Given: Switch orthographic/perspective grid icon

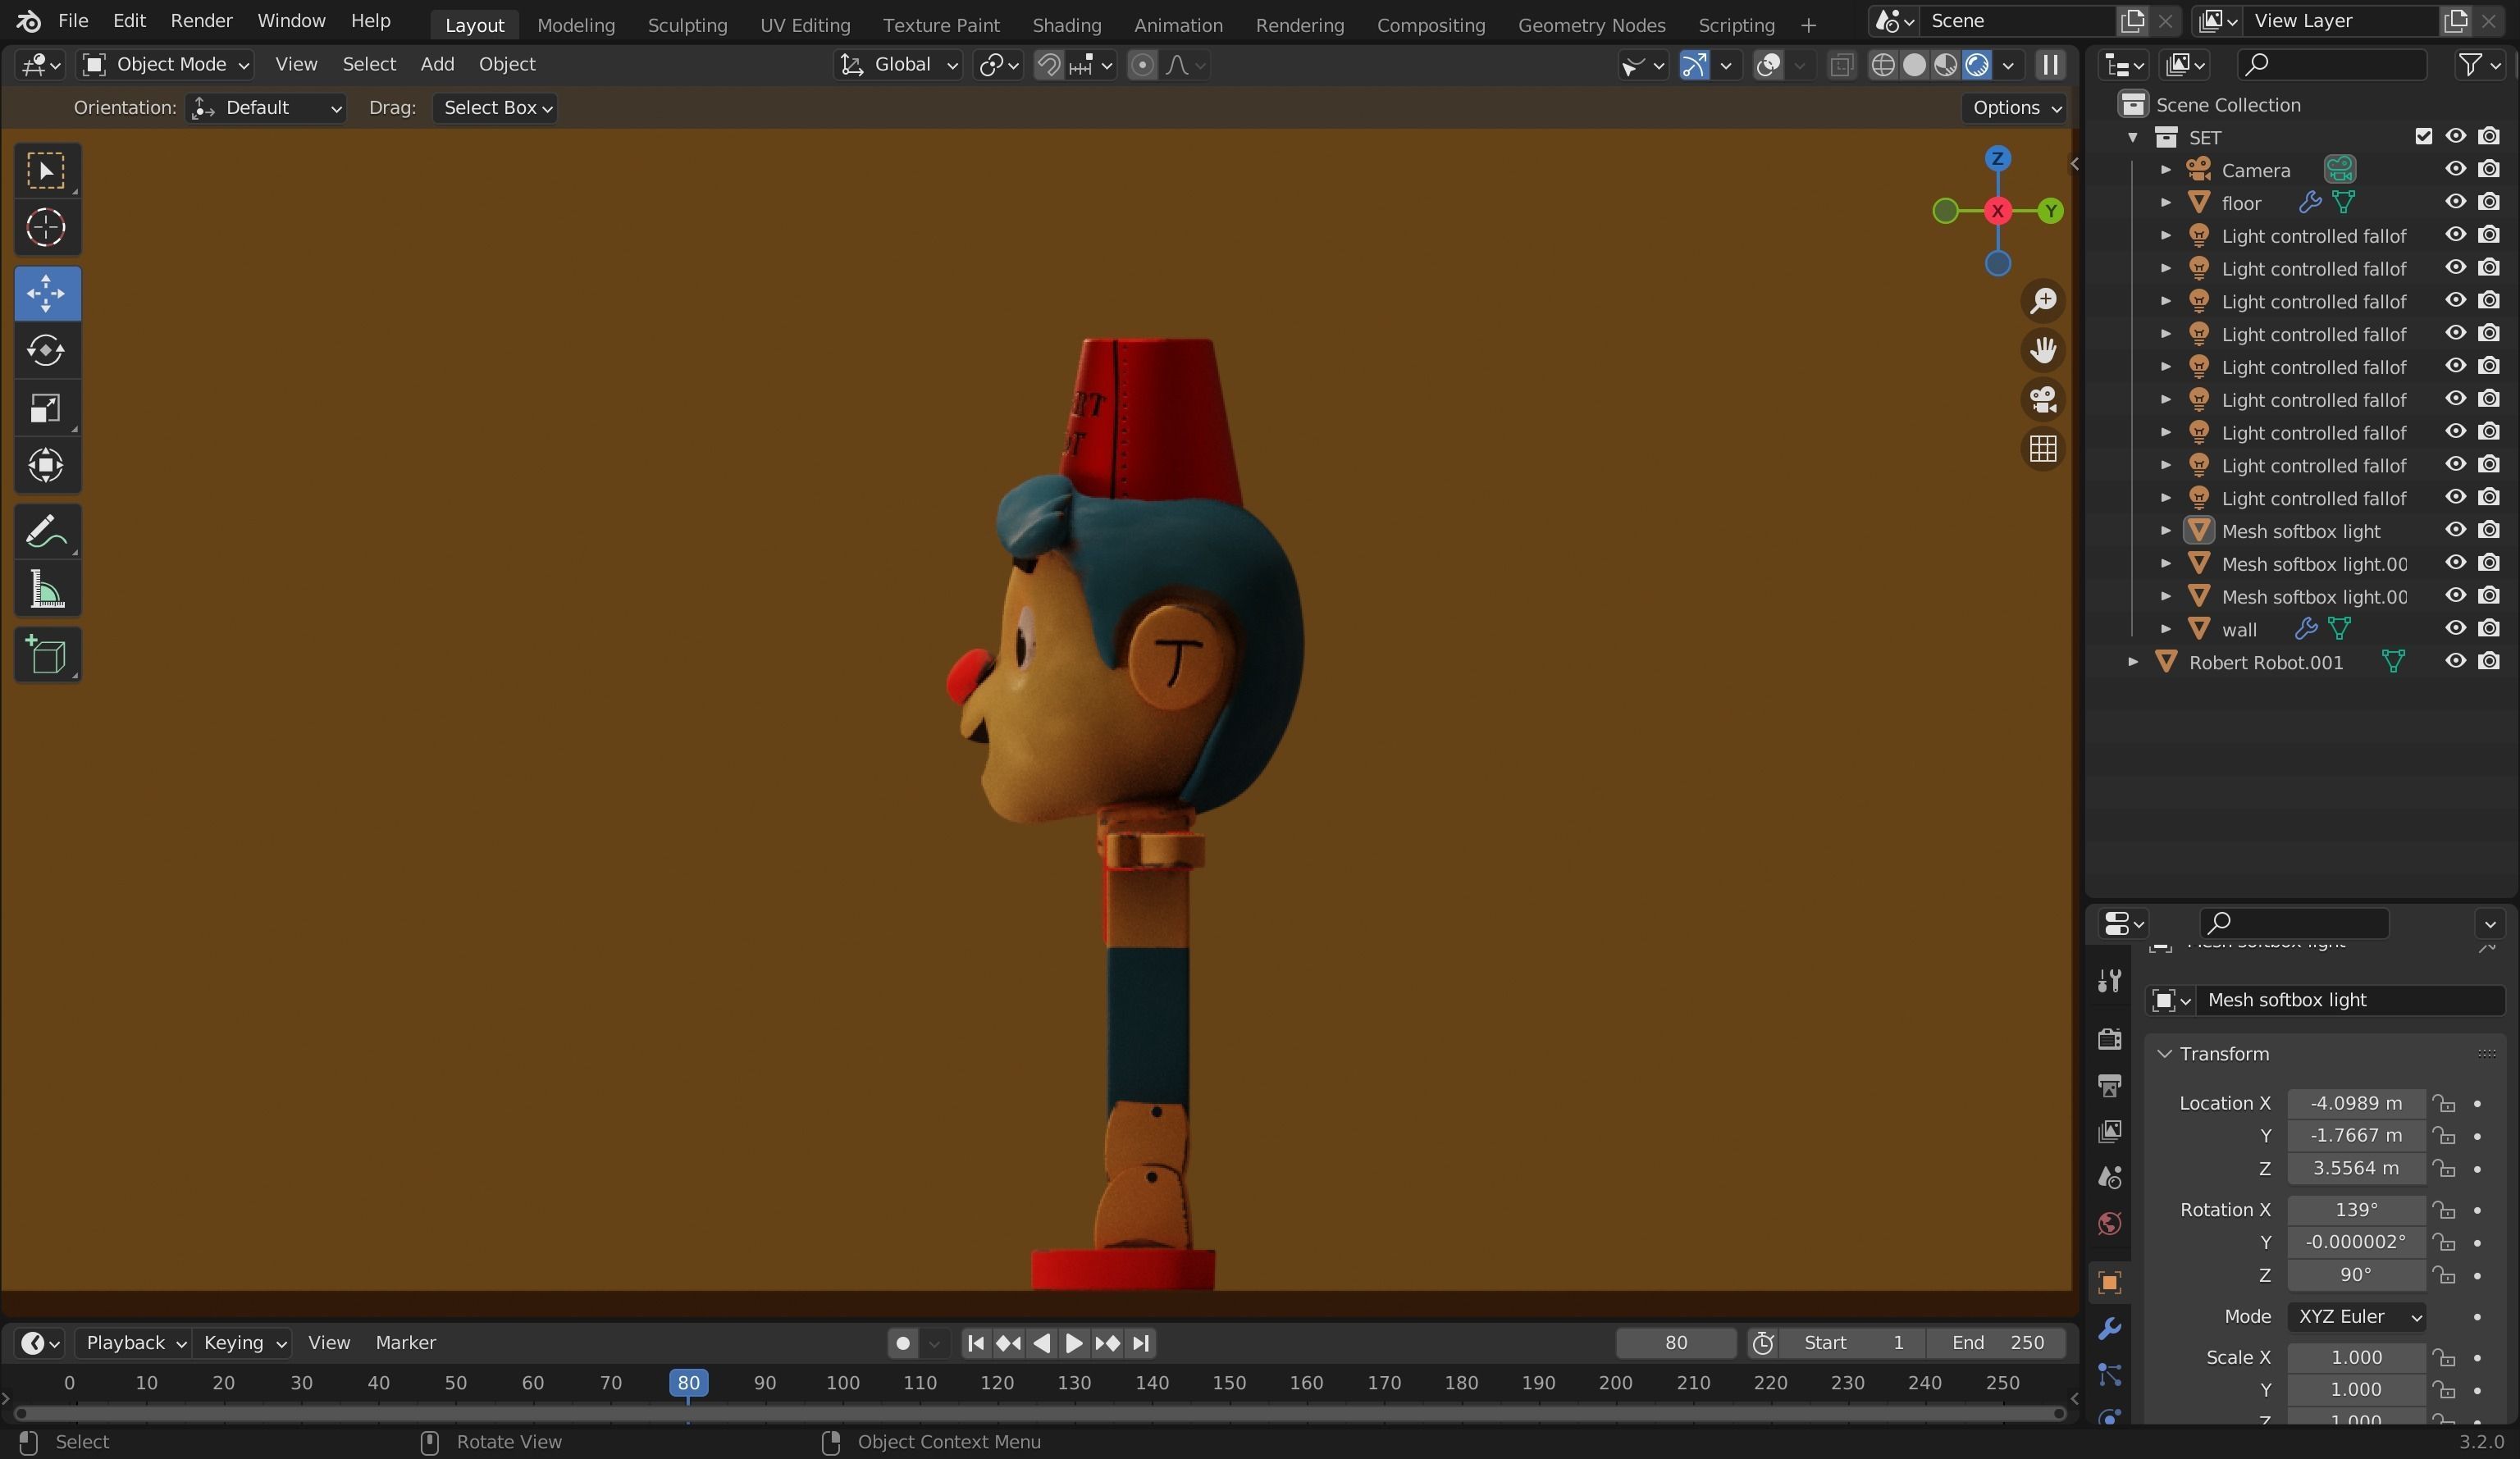Looking at the screenshot, I should click(x=2043, y=448).
